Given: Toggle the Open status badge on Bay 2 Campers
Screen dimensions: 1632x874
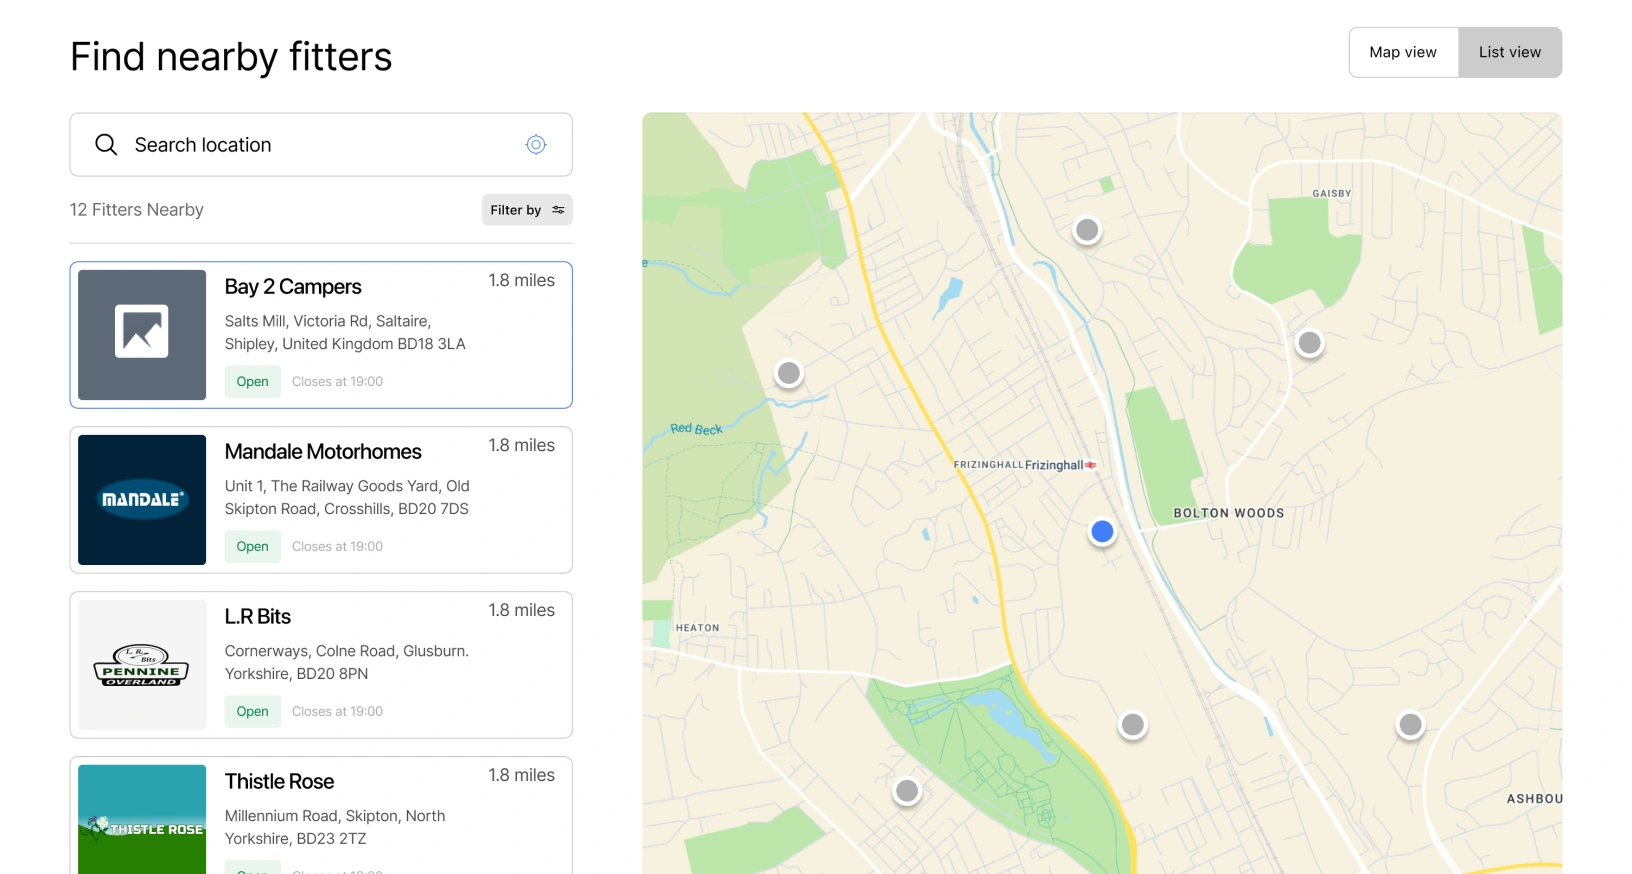Looking at the screenshot, I should [x=252, y=381].
